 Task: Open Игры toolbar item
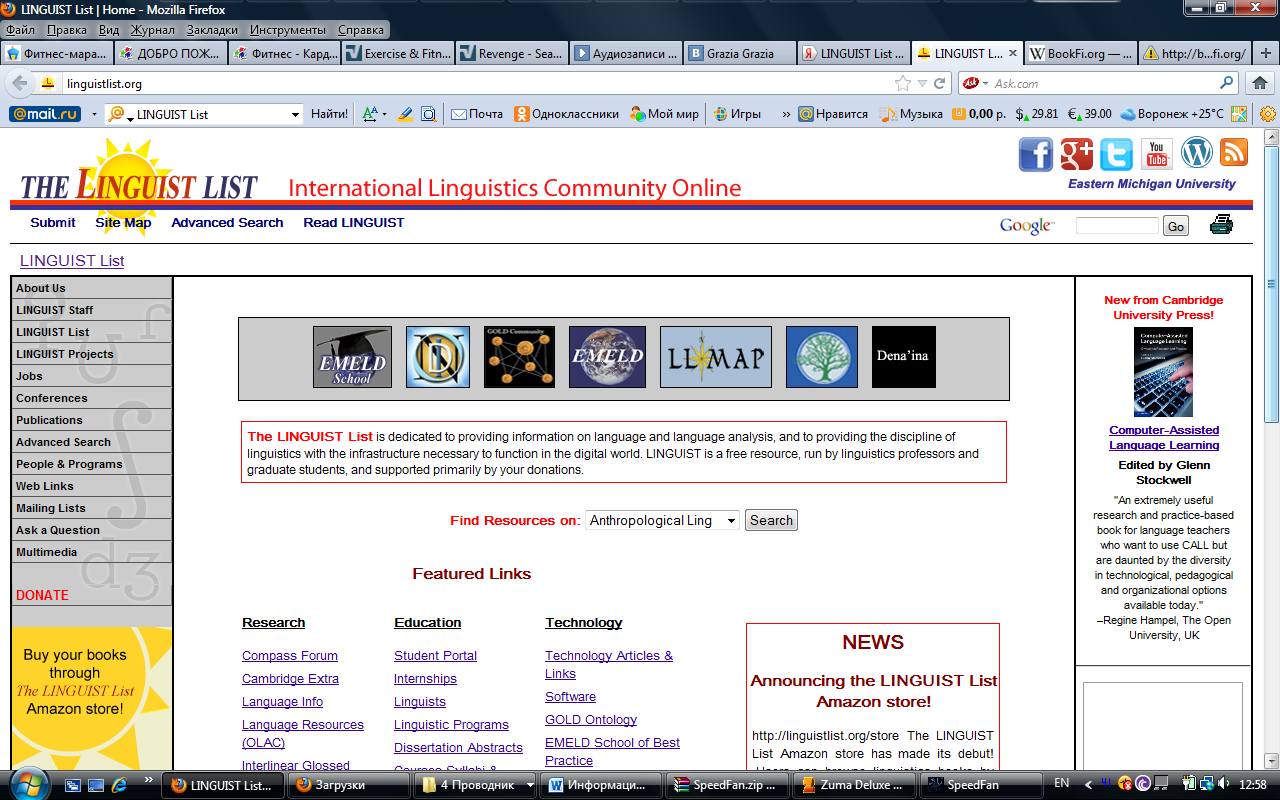[737, 114]
